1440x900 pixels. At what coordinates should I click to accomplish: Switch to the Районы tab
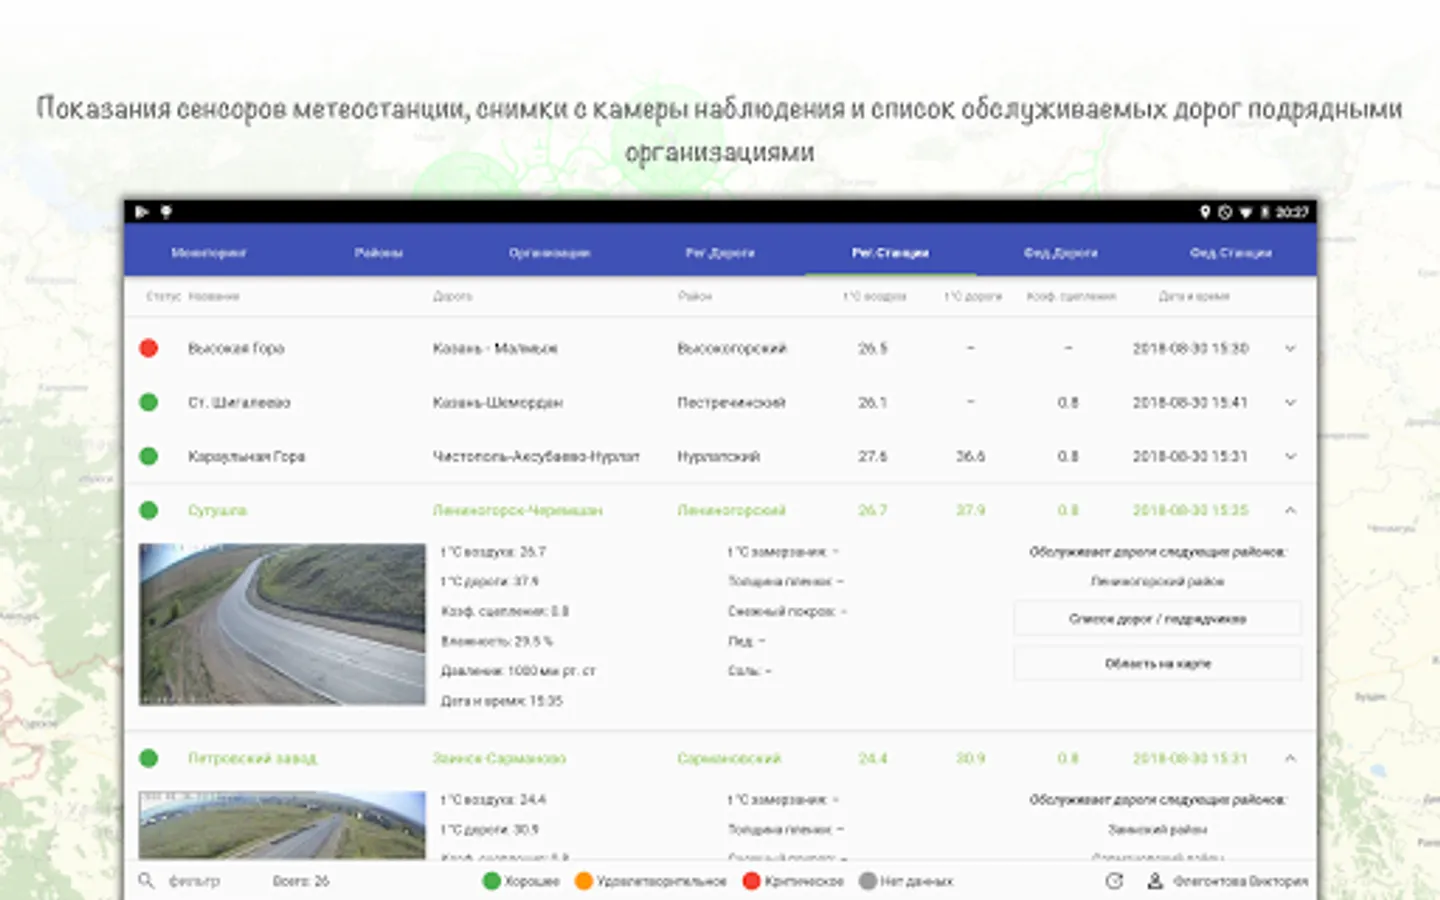379,253
